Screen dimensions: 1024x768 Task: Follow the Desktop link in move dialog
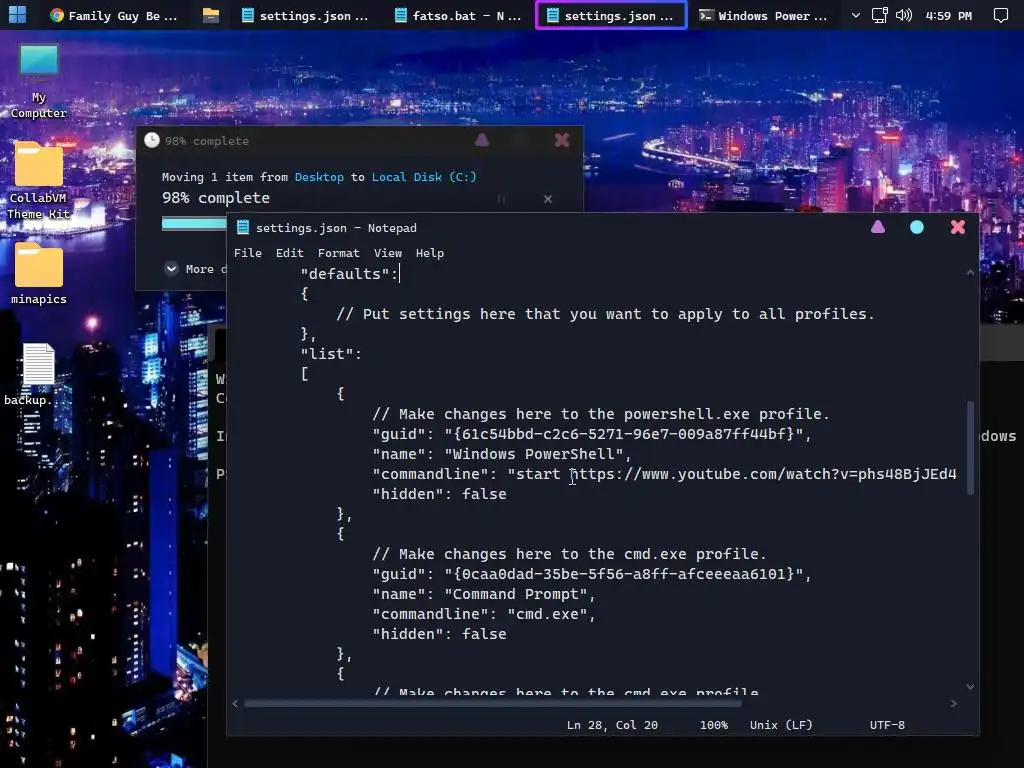(x=319, y=177)
